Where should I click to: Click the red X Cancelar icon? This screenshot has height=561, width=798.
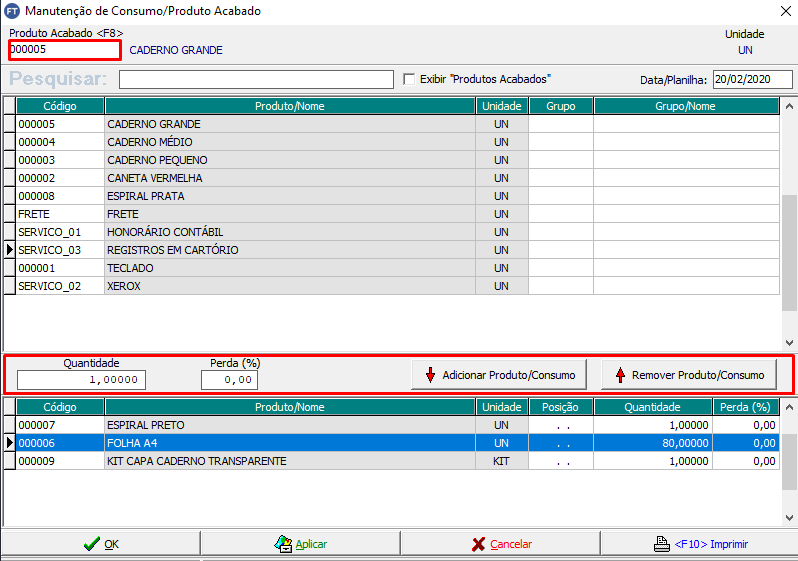(479, 544)
